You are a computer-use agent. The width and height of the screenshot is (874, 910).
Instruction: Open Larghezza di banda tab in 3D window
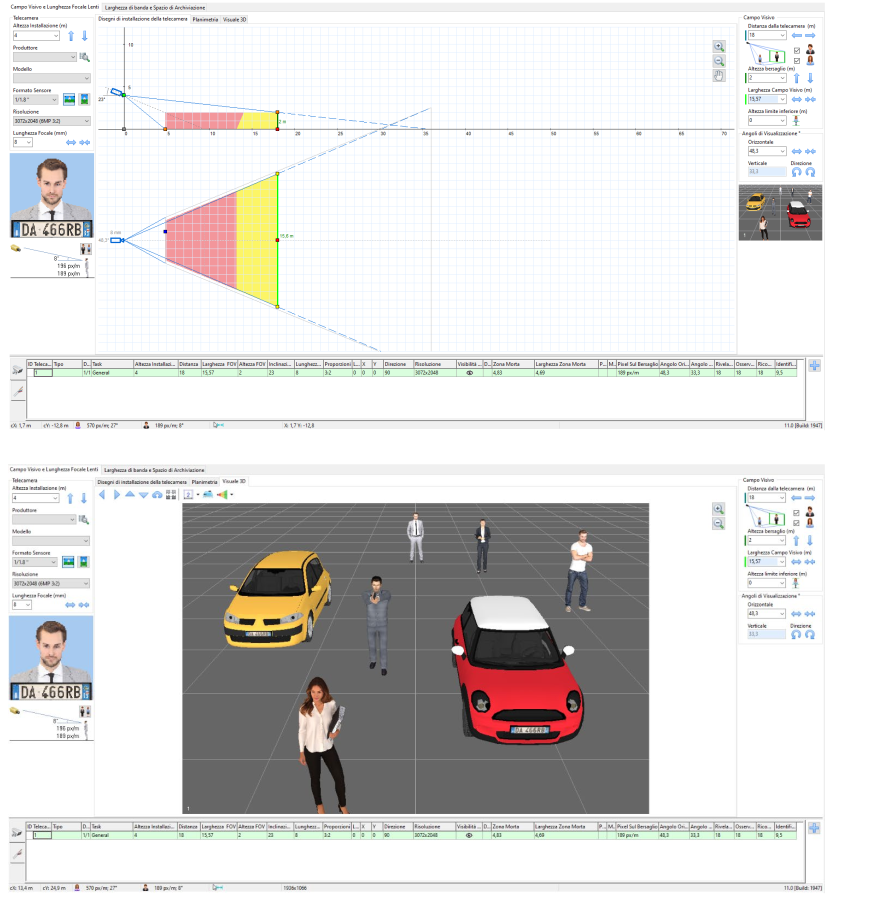click(x=154, y=469)
